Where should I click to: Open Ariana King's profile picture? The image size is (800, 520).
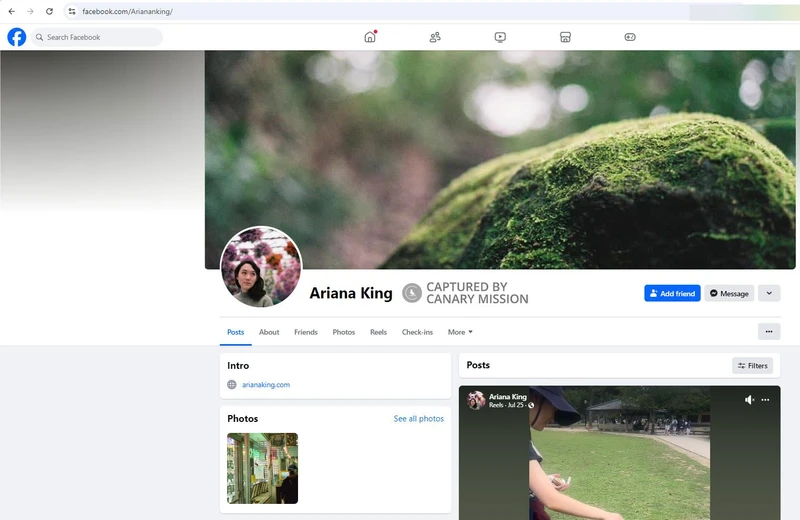[x=261, y=267]
